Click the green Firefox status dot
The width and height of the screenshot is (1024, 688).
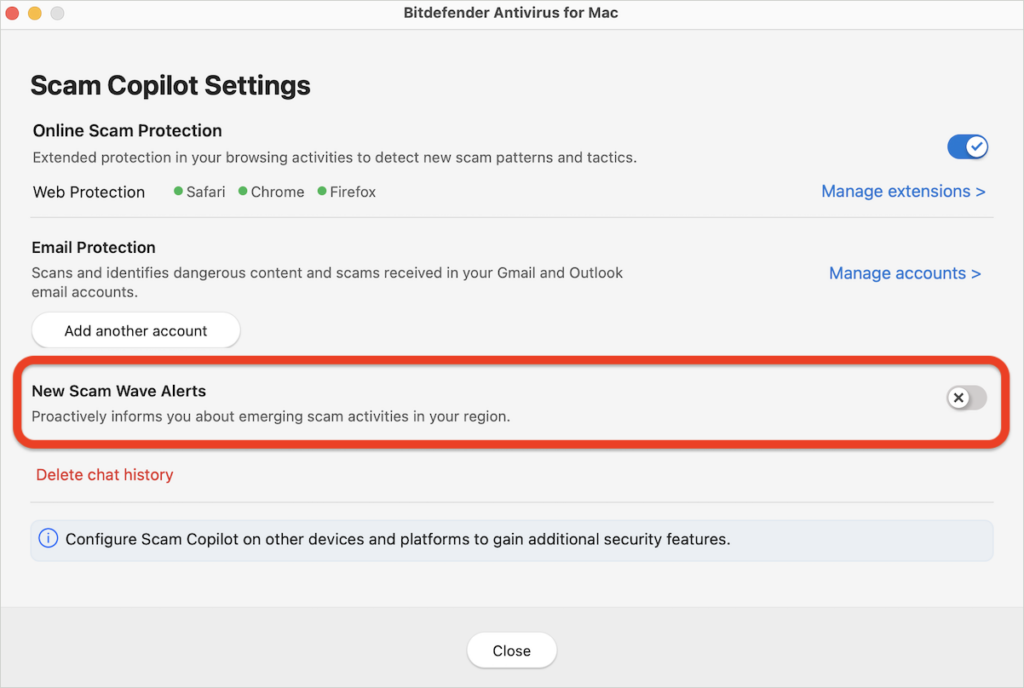click(321, 191)
